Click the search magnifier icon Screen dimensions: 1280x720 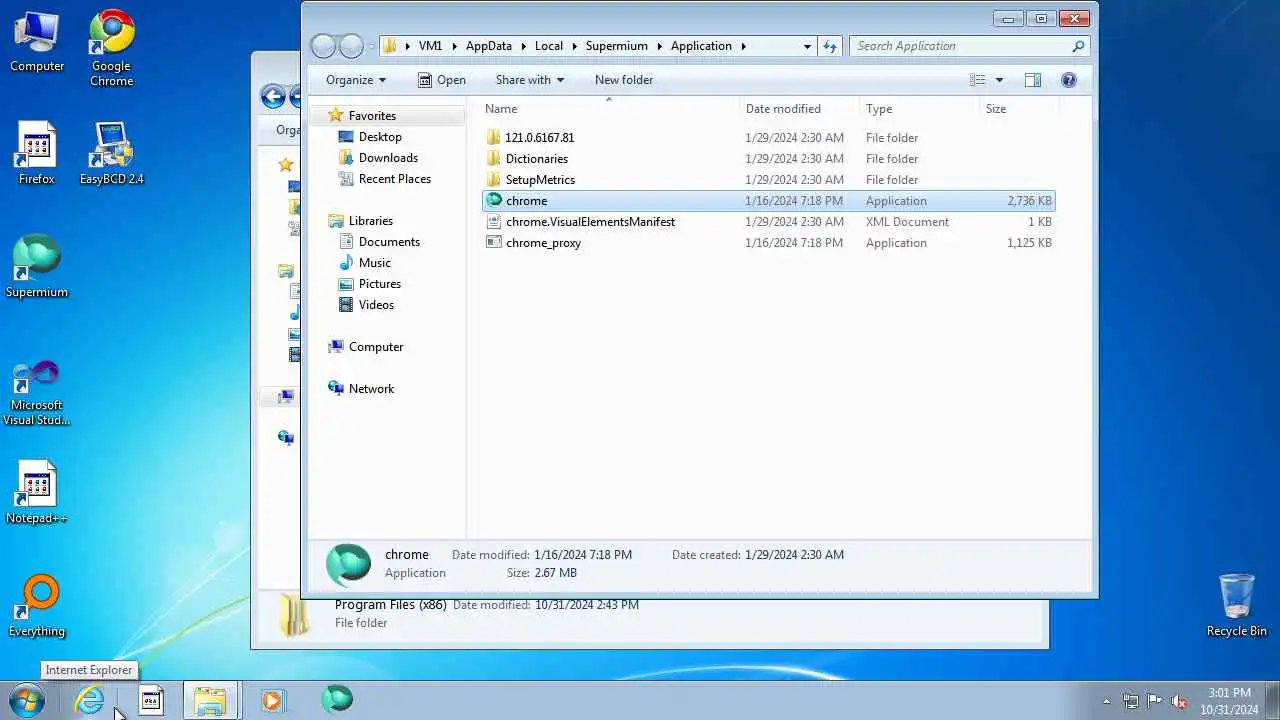tap(1078, 46)
